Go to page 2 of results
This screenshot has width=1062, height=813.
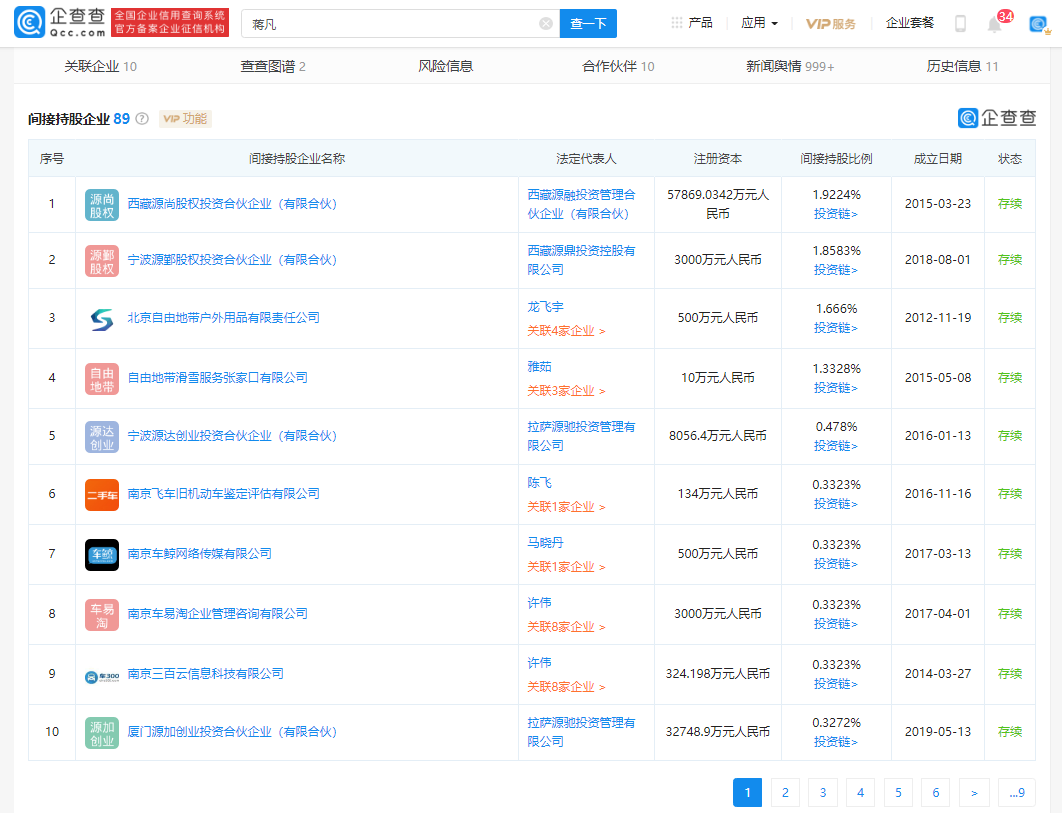pos(785,793)
